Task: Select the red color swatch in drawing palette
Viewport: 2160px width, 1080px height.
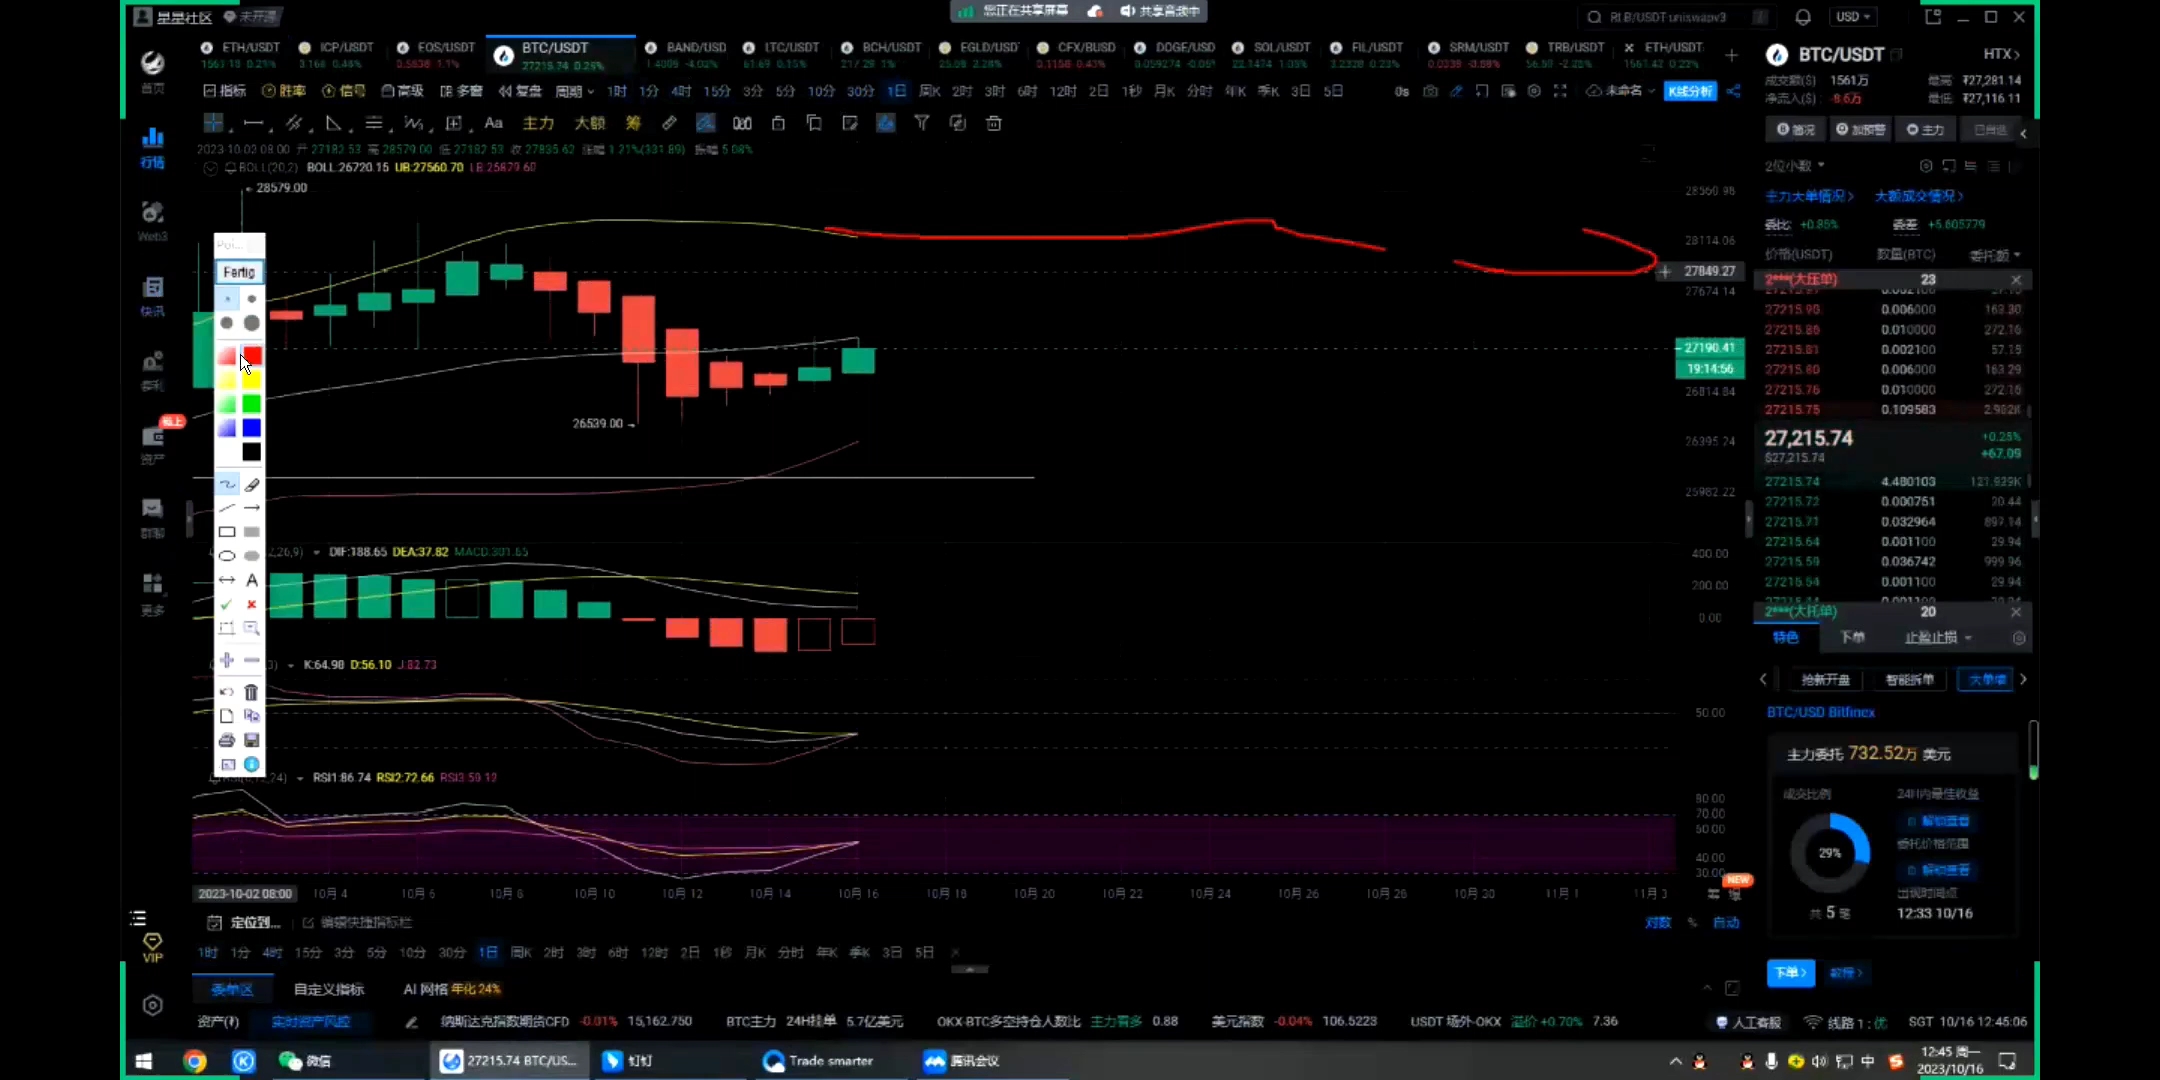Action: click(252, 356)
